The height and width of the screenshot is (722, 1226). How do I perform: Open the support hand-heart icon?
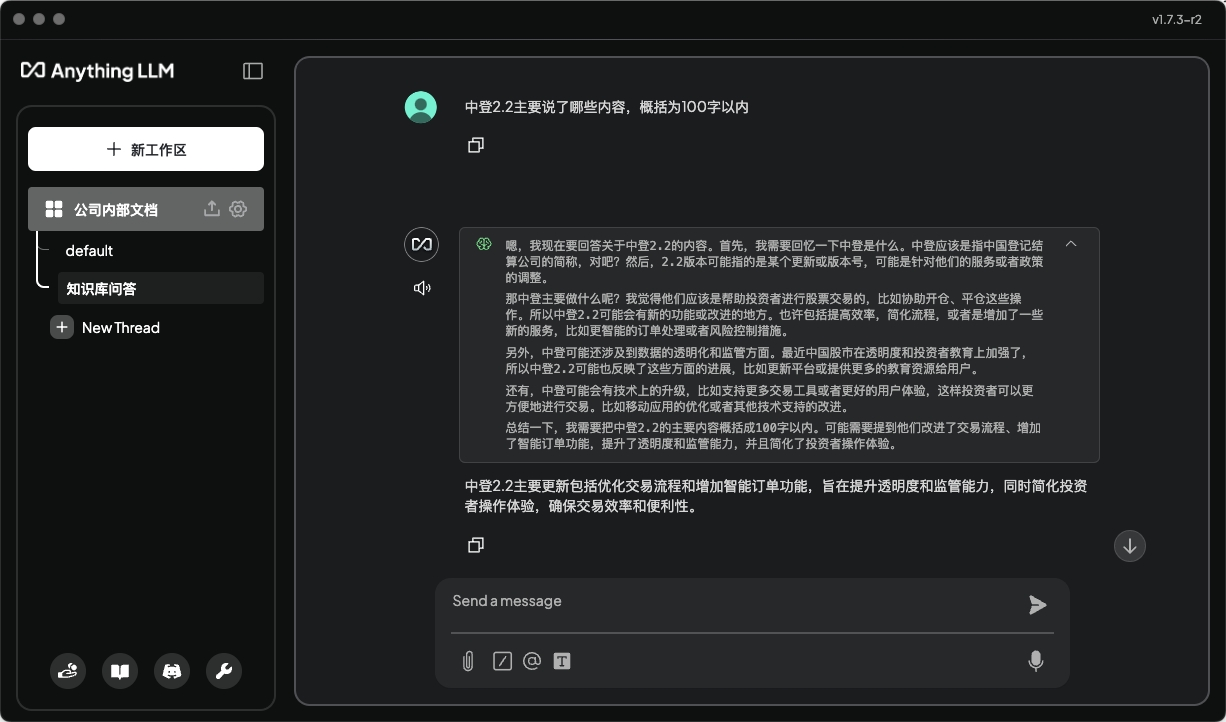(68, 671)
